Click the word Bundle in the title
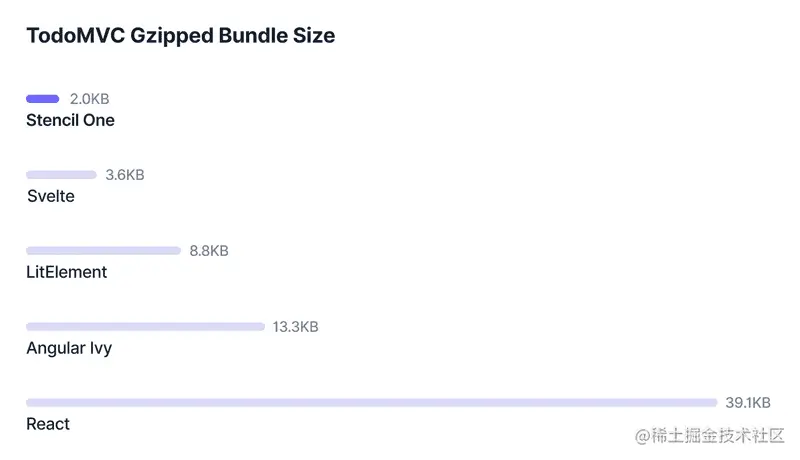 click(255, 36)
